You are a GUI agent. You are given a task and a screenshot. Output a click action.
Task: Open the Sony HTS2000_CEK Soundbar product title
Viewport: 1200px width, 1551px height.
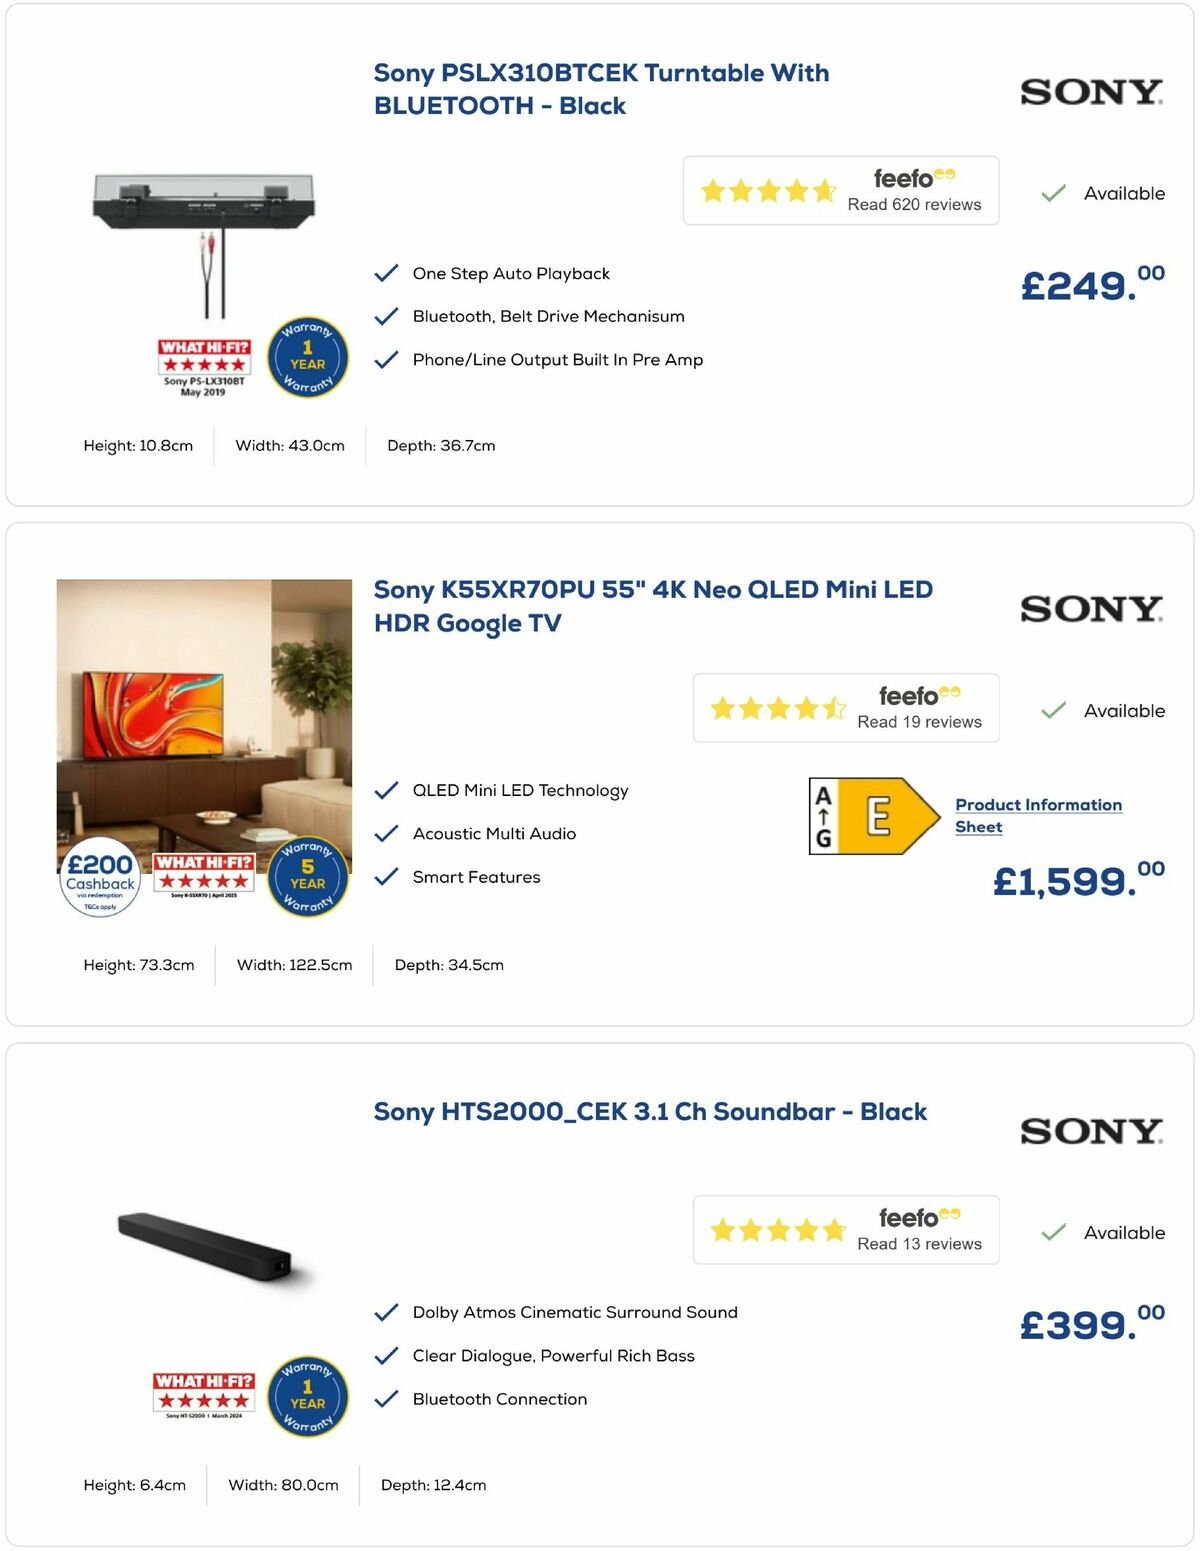point(650,1111)
